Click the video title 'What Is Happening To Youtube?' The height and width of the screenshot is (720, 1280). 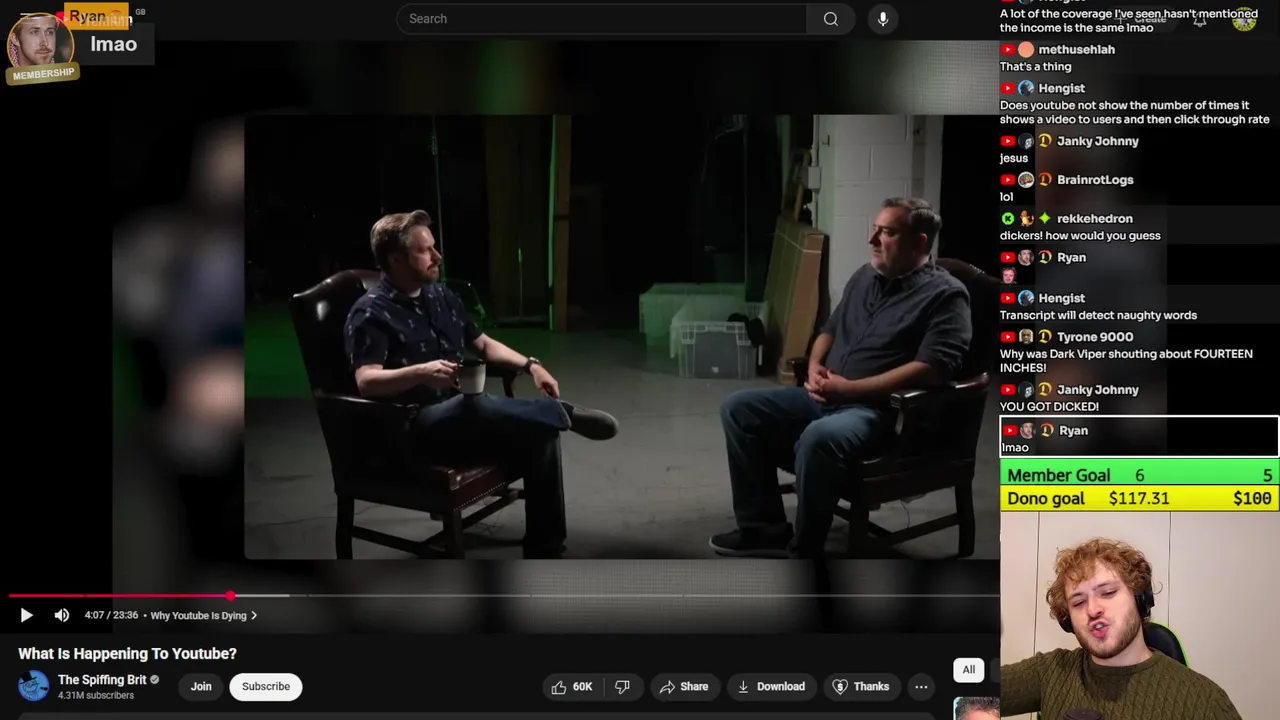pyautogui.click(x=127, y=654)
